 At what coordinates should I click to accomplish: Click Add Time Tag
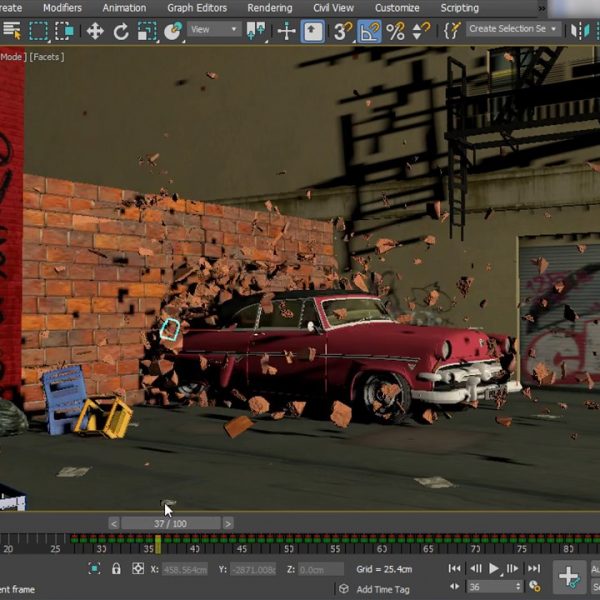[x=383, y=589]
